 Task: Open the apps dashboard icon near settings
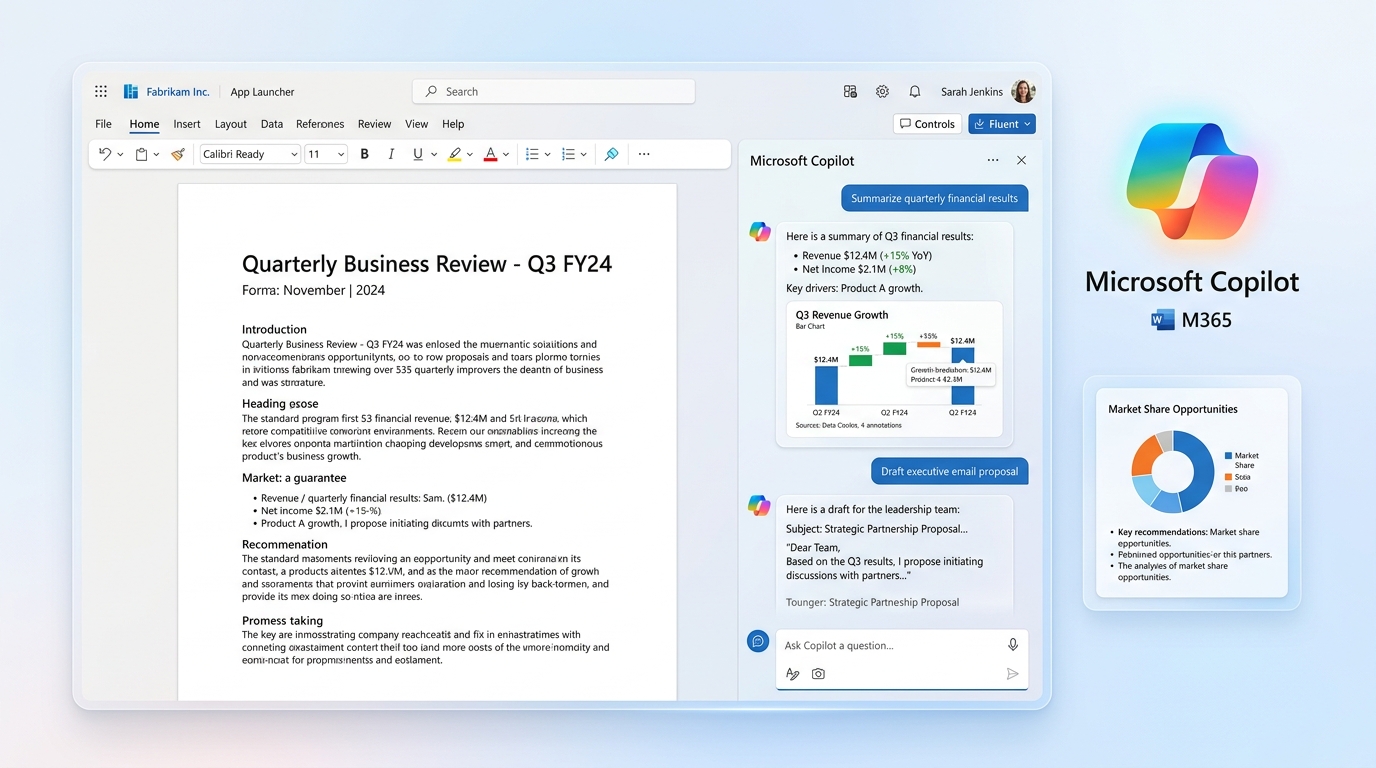coord(850,91)
